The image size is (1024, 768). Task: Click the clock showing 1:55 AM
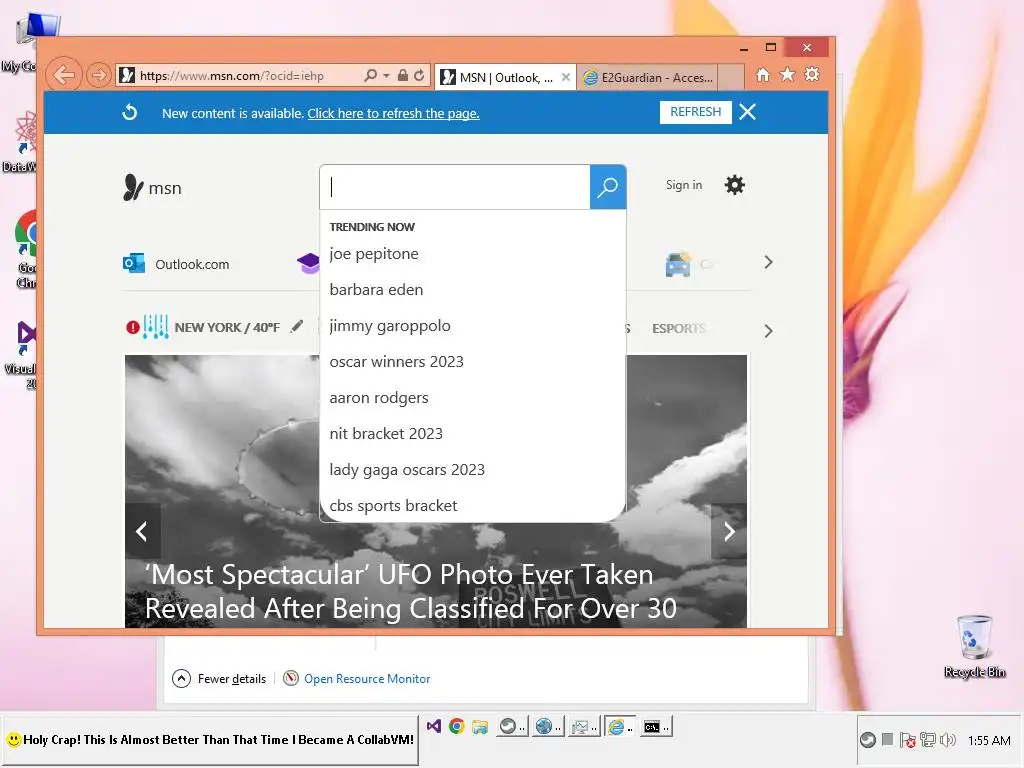coord(989,741)
